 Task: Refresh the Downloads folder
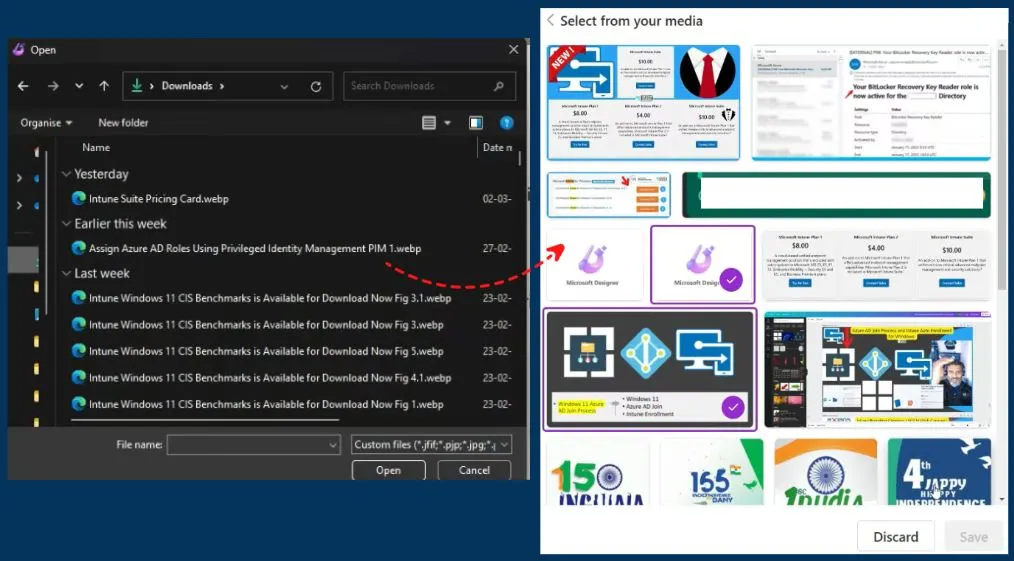[x=316, y=86]
